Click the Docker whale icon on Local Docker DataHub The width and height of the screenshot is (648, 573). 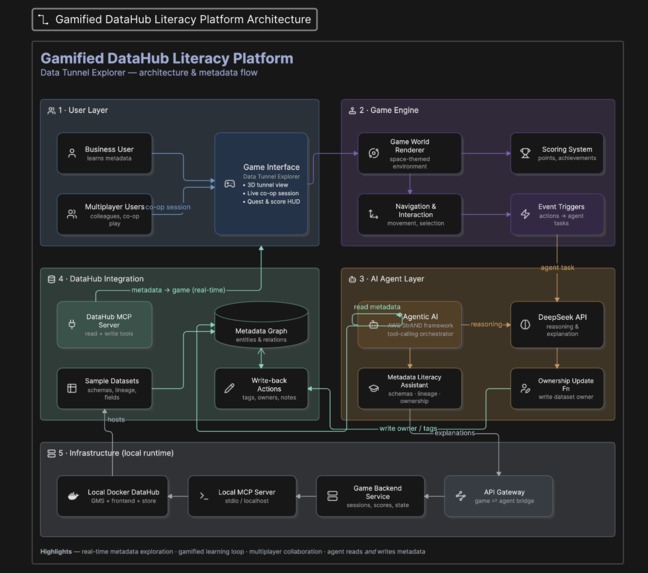click(73, 496)
